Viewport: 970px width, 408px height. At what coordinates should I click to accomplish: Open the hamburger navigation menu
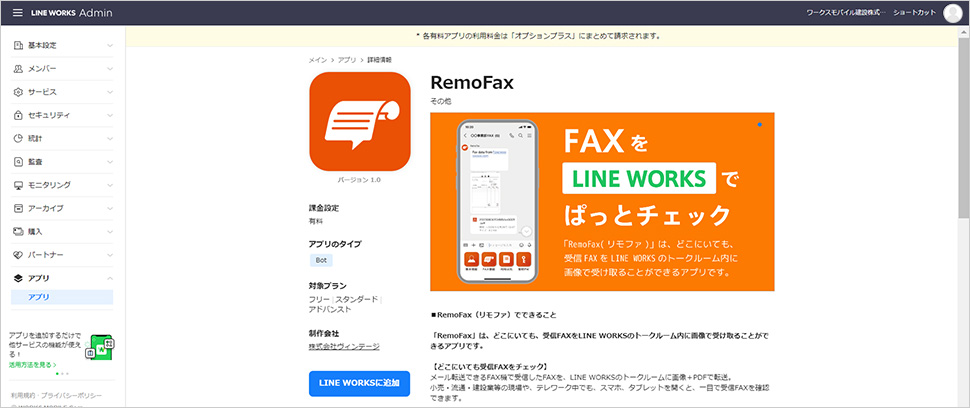point(17,12)
